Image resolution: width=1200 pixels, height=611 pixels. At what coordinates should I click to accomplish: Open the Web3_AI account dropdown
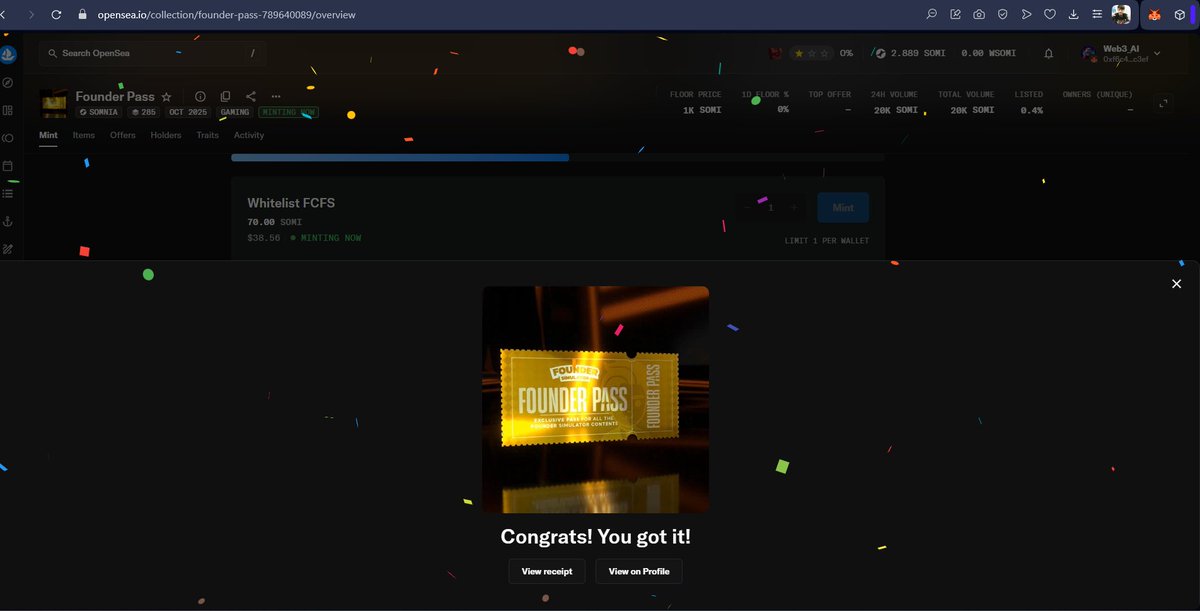(x=1120, y=54)
